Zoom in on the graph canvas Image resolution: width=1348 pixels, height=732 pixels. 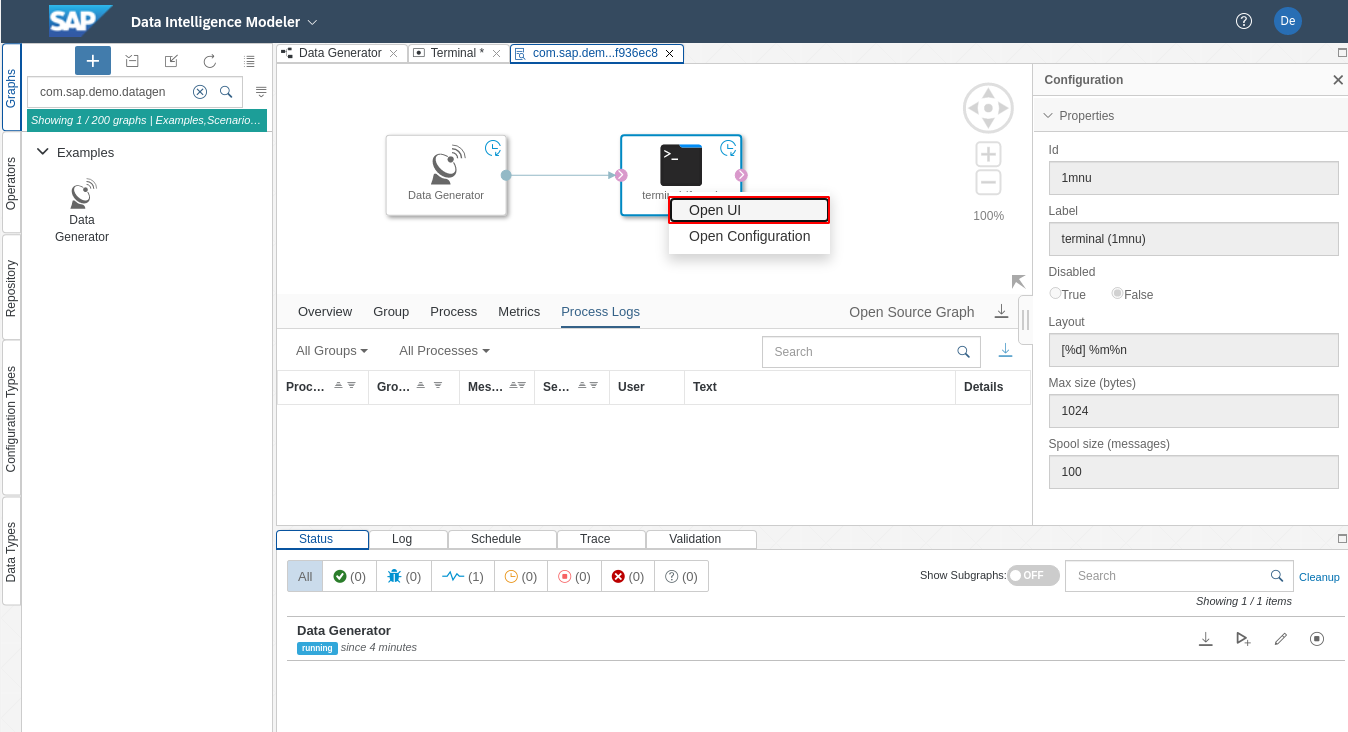pos(988,154)
